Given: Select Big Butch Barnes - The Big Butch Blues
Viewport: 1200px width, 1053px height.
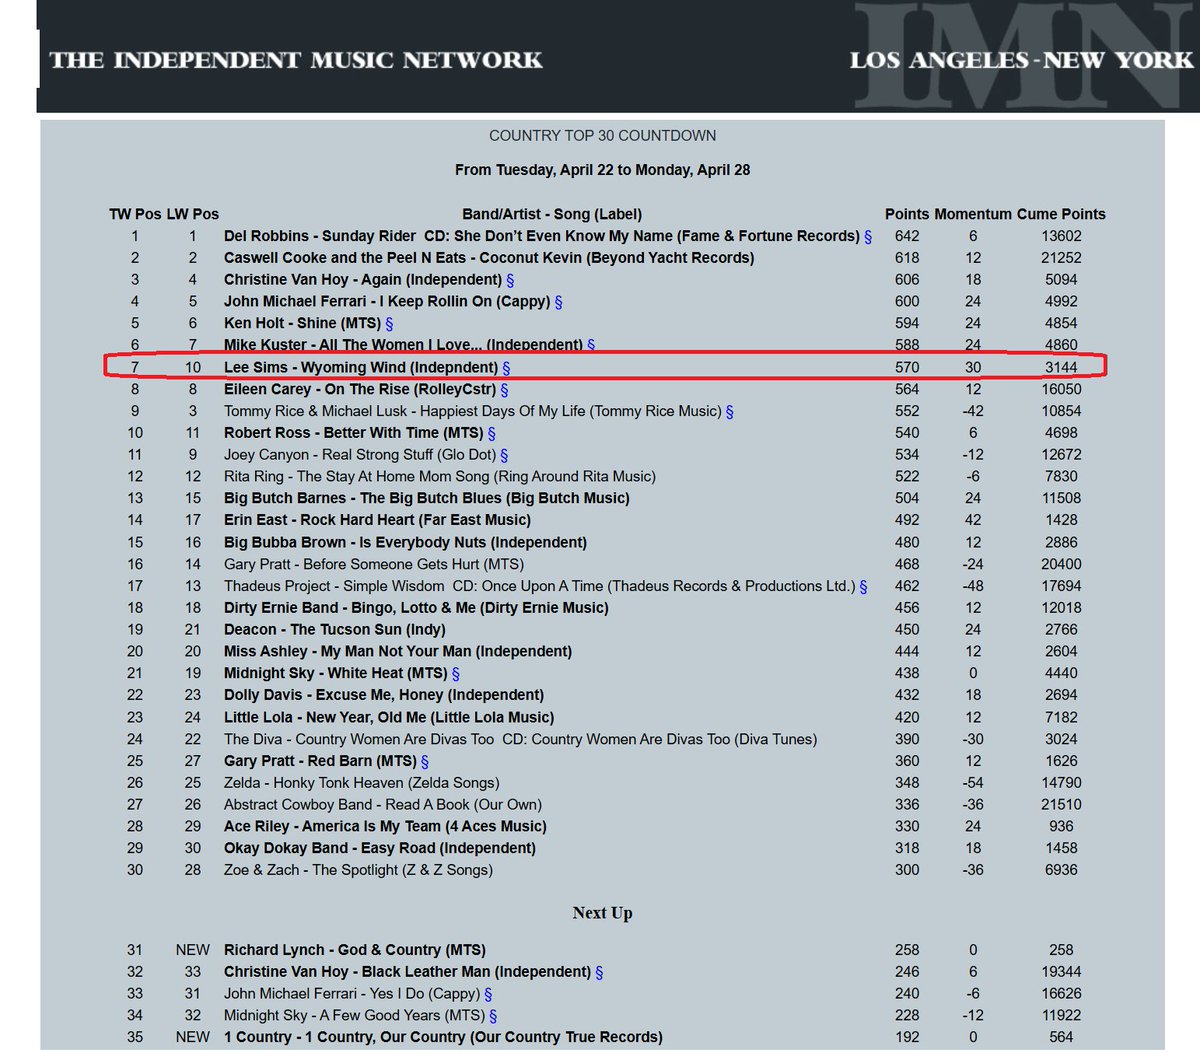Looking at the screenshot, I should 427,498.
